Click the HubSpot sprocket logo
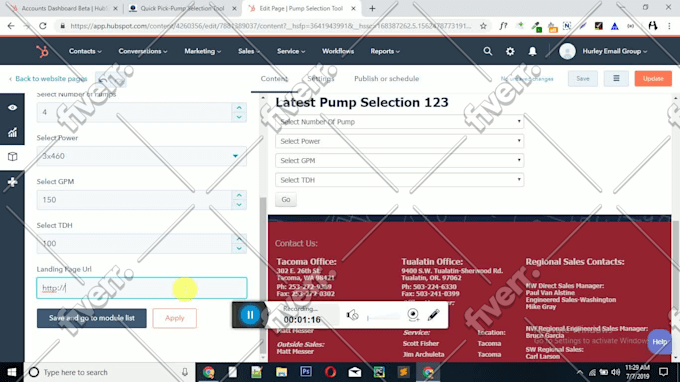This screenshot has width=680, height=382. (42, 52)
